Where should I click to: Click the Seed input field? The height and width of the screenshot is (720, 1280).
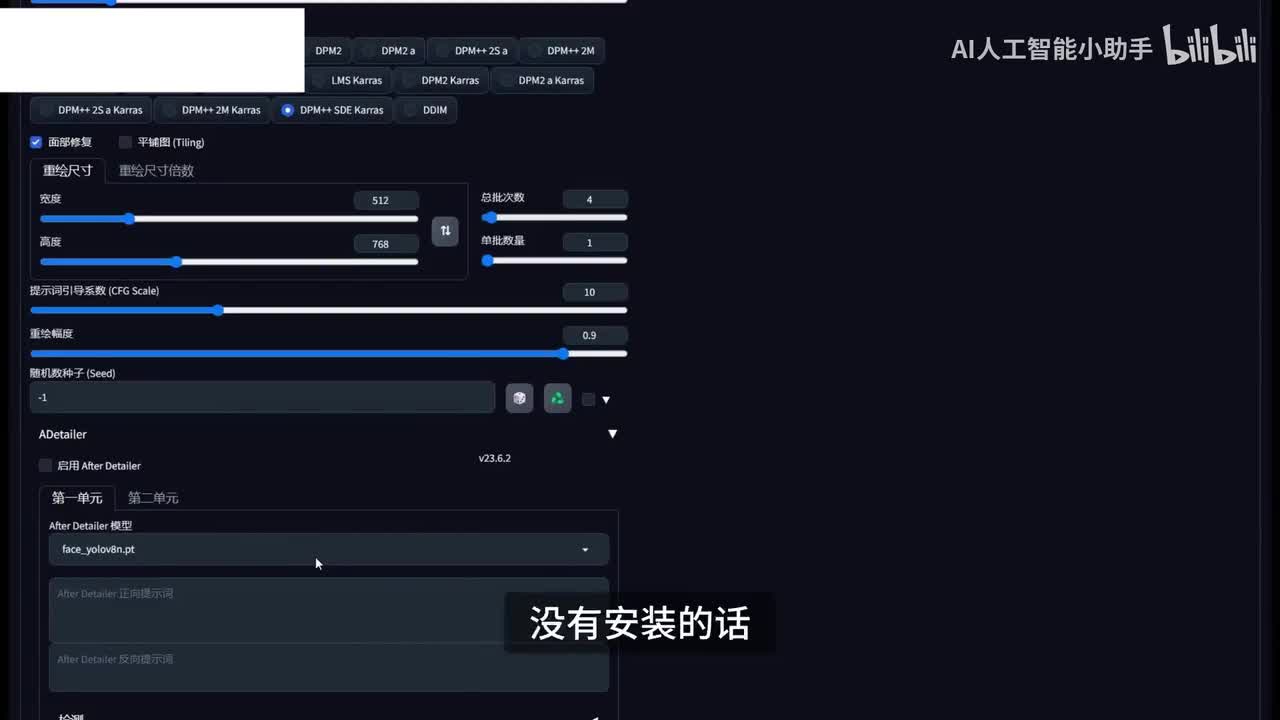coord(262,397)
